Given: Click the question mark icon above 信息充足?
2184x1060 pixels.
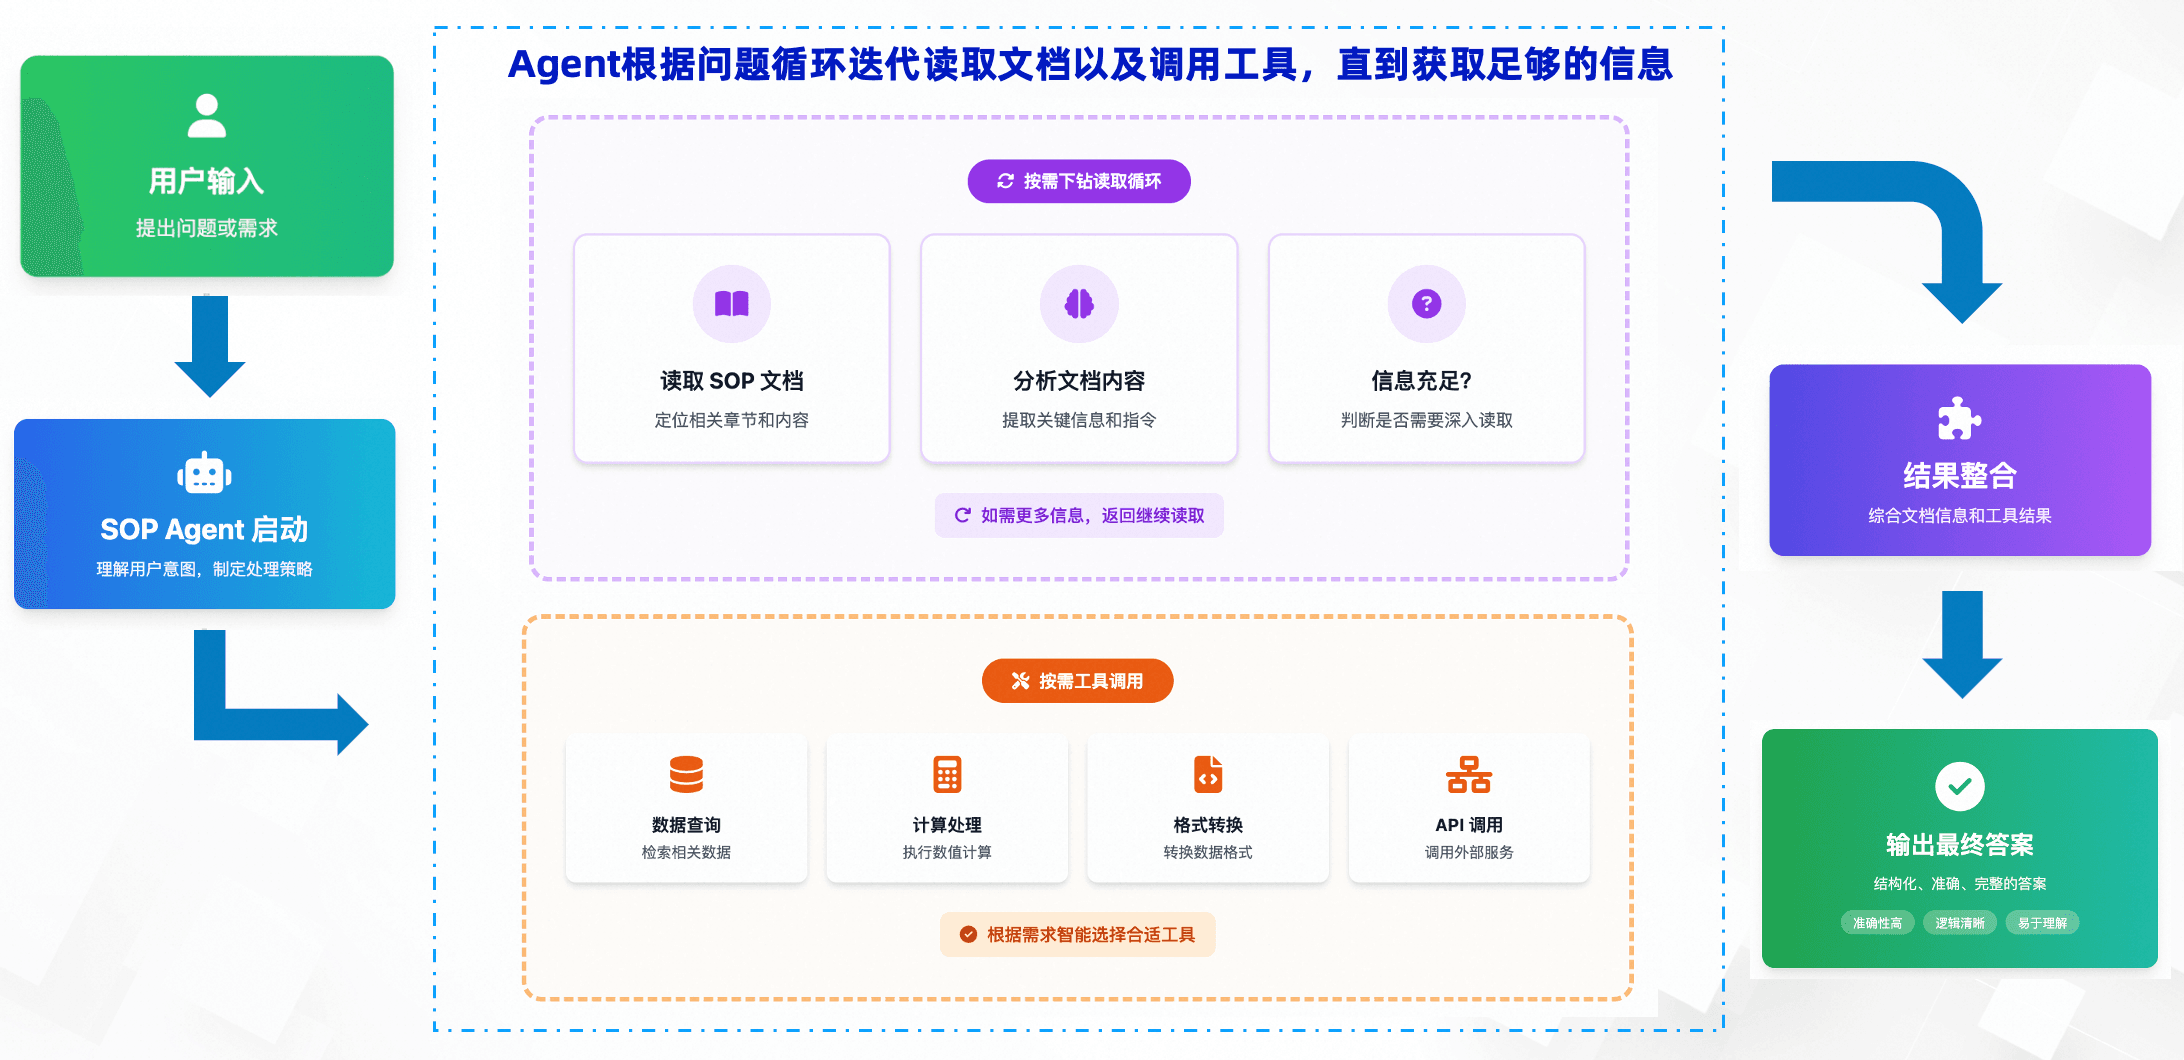Looking at the screenshot, I should click(1426, 304).
